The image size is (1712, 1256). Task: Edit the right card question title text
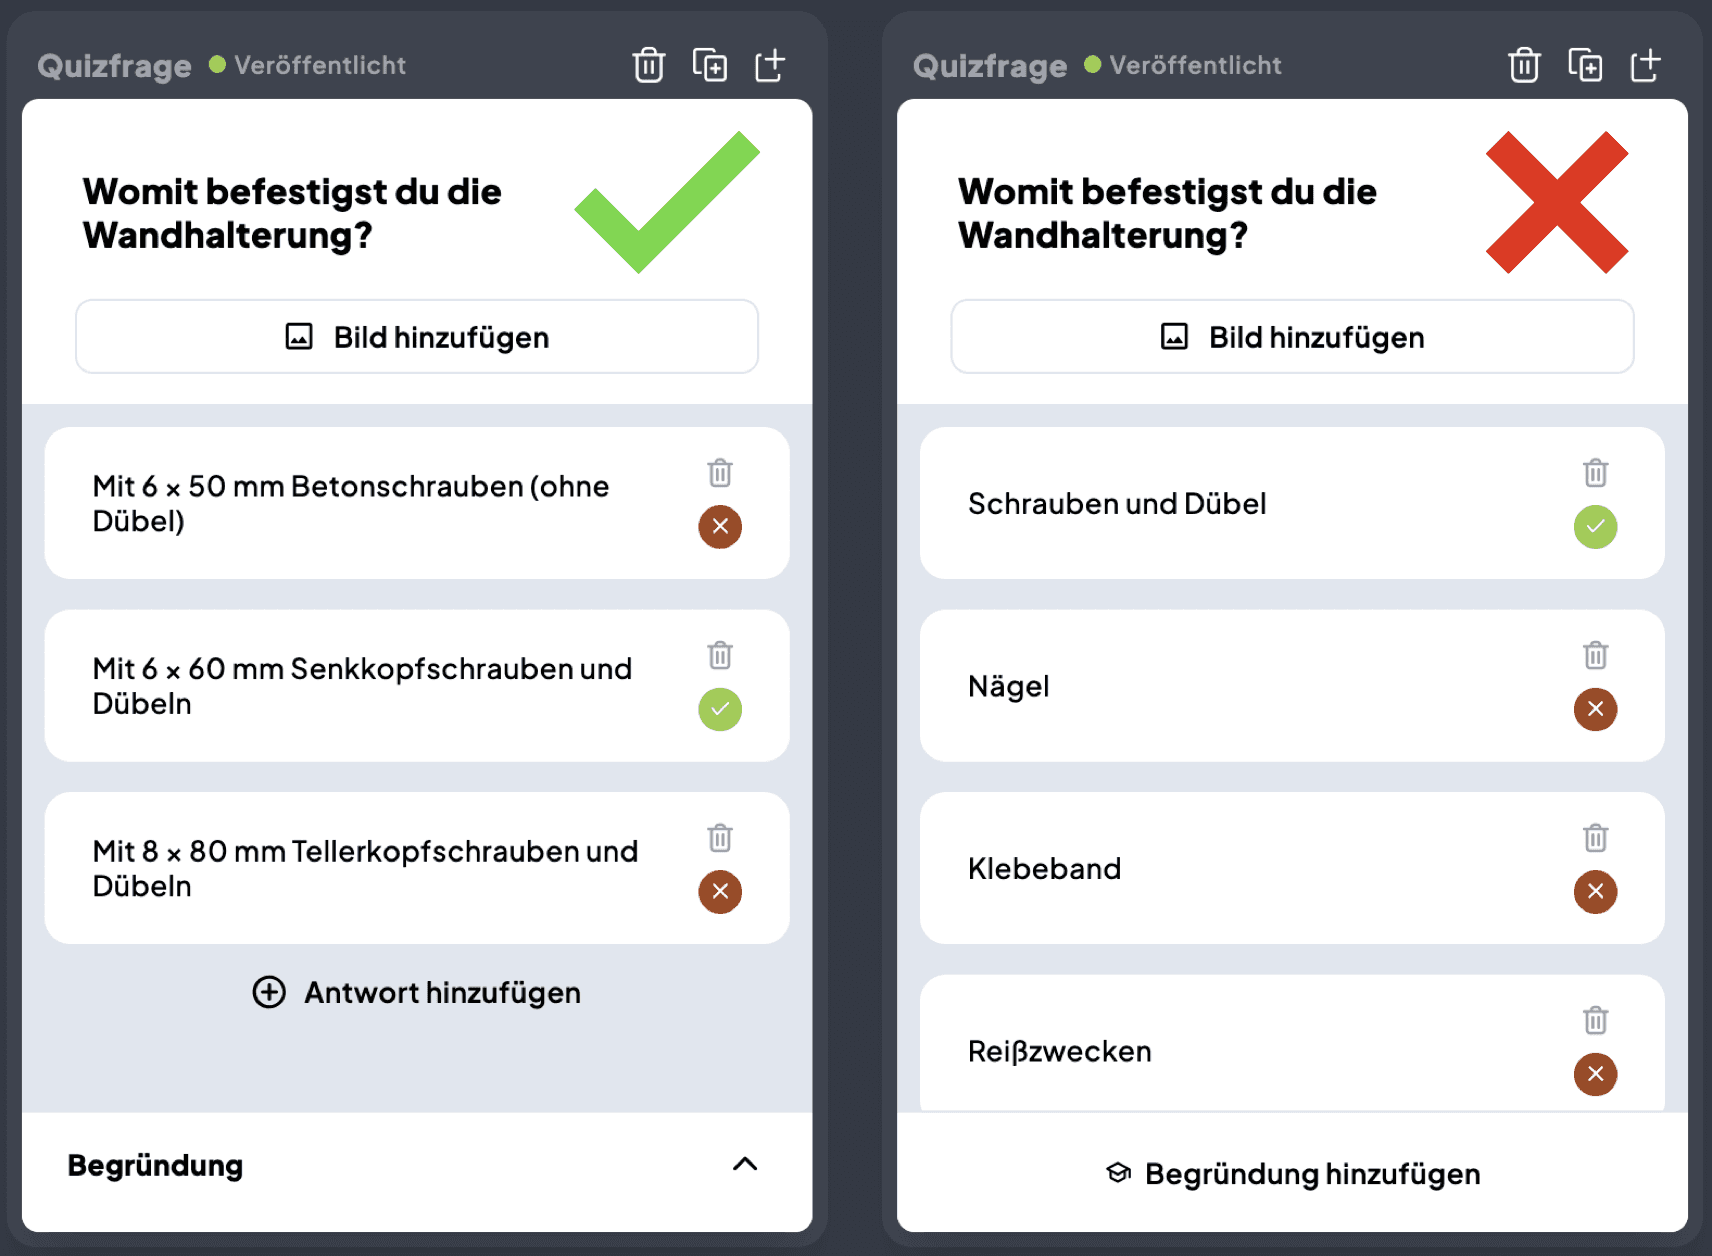pos(1167,213)
